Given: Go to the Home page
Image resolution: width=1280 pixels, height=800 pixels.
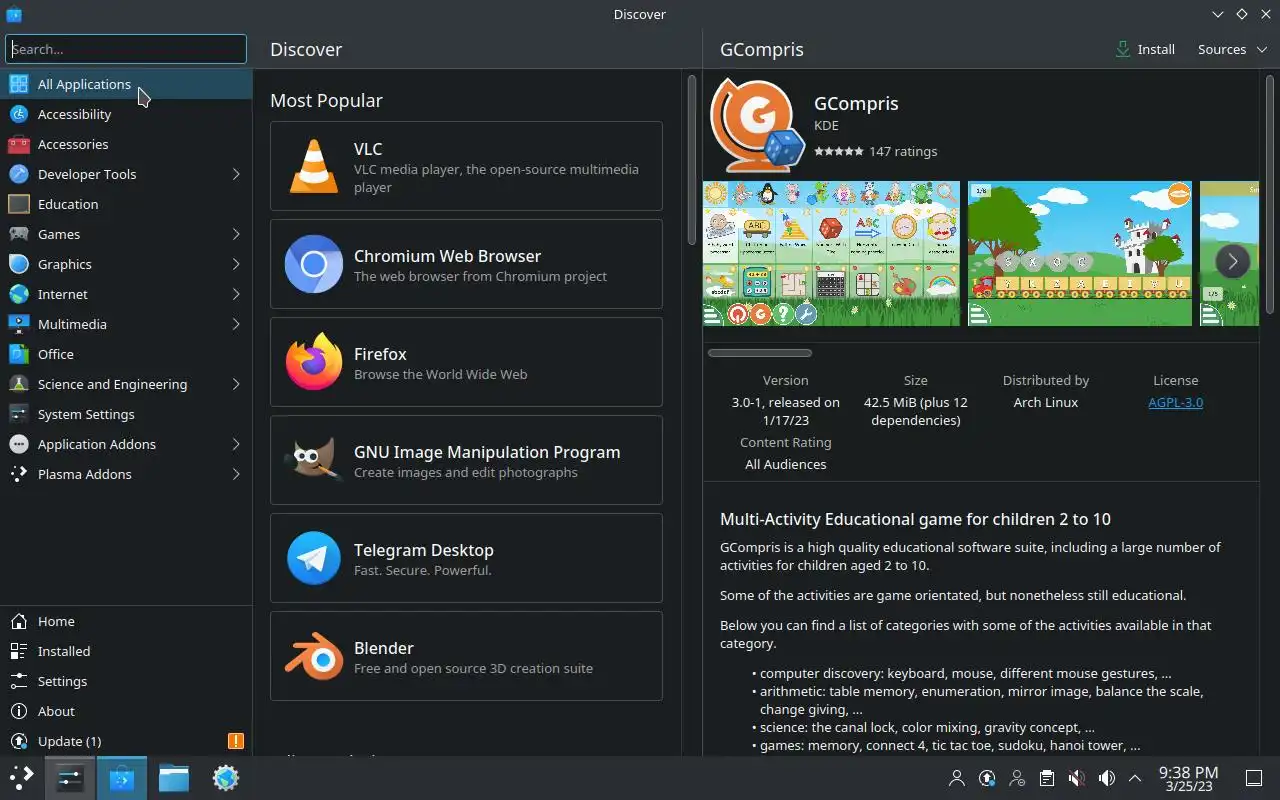Looking at the screenshot, I should pos(126,621).
